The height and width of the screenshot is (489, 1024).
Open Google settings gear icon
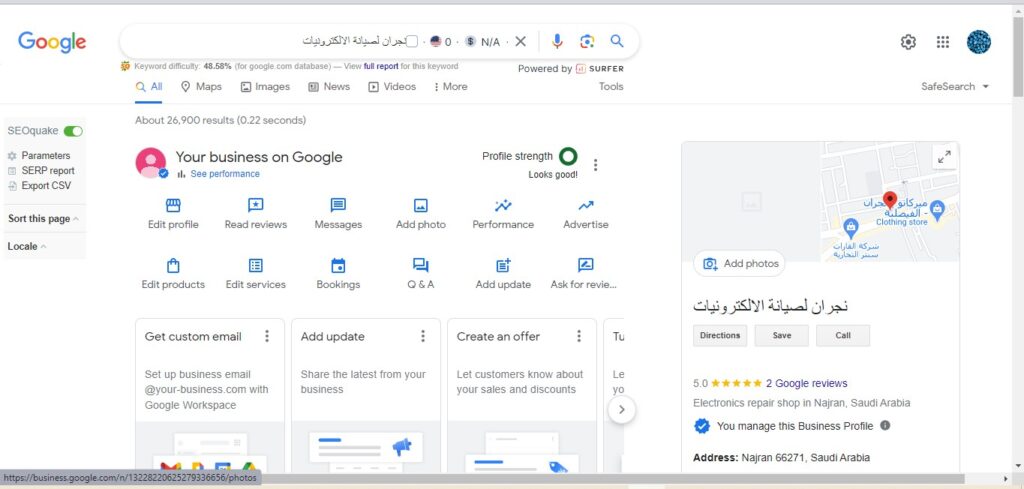pyautogui.click(x=908, y=42)
